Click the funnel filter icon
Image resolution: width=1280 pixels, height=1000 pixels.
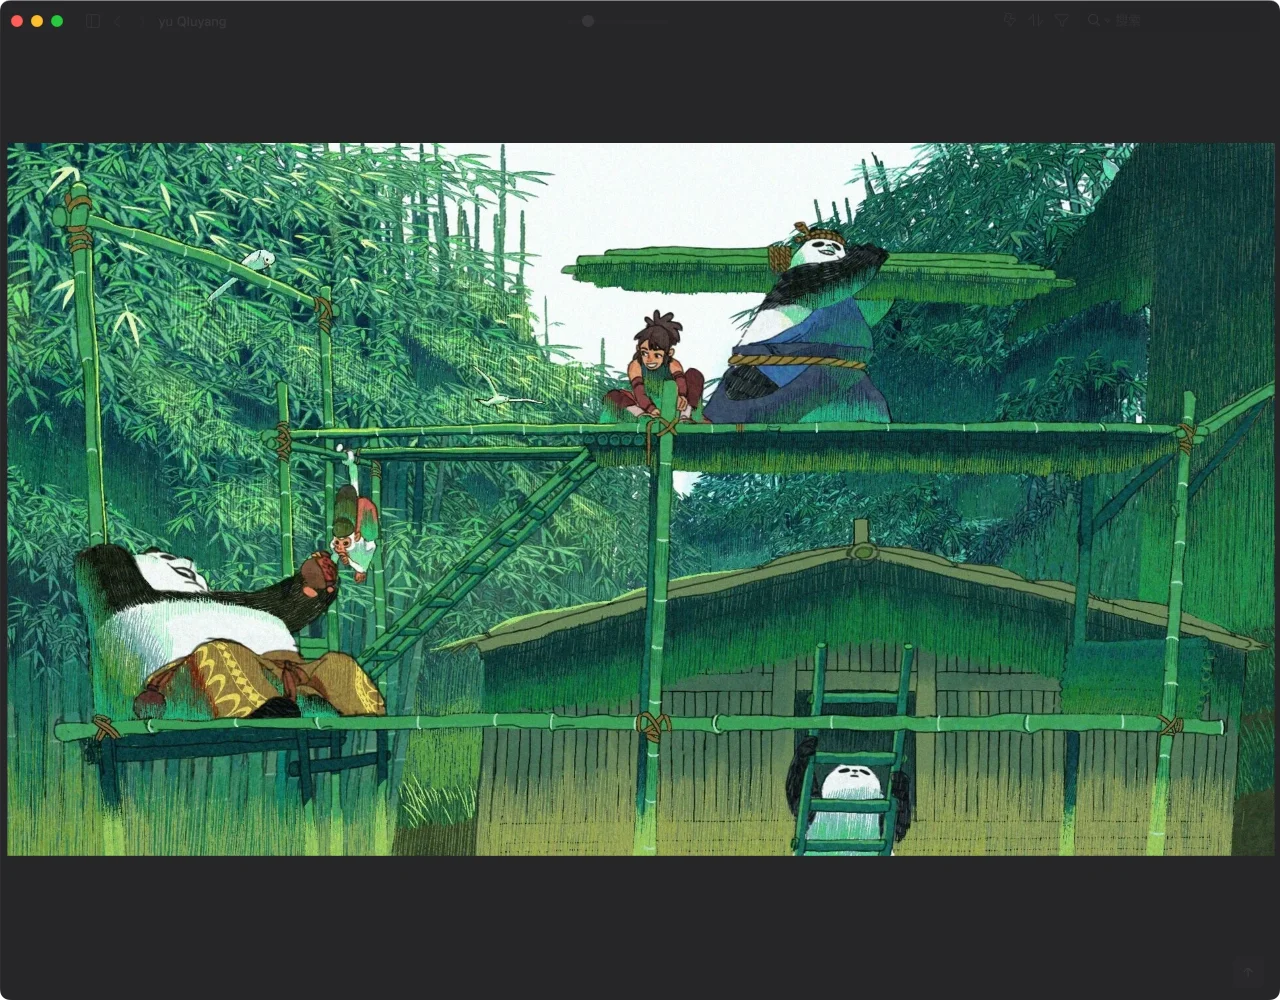coord(1062,20)
